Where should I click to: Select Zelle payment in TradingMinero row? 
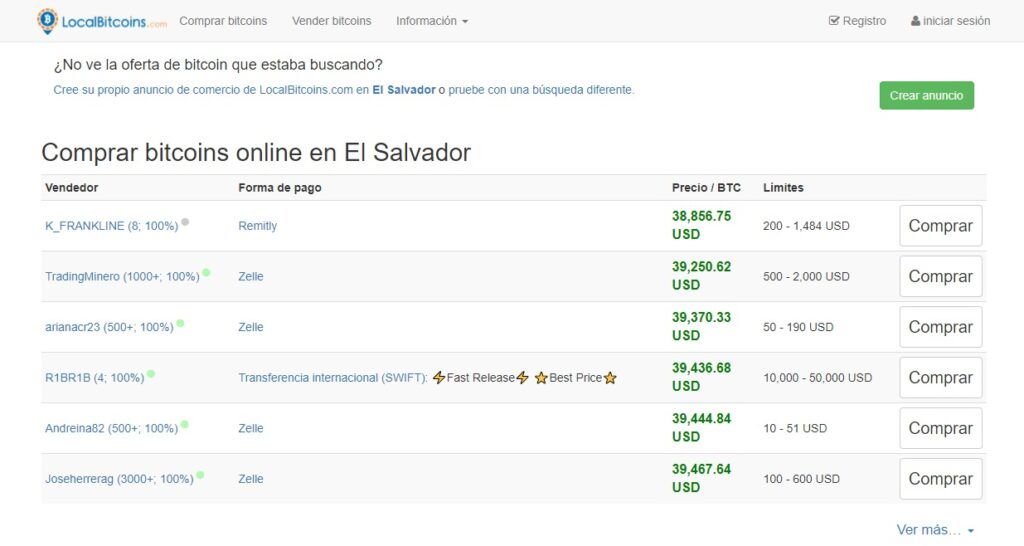tap(251, 276)
